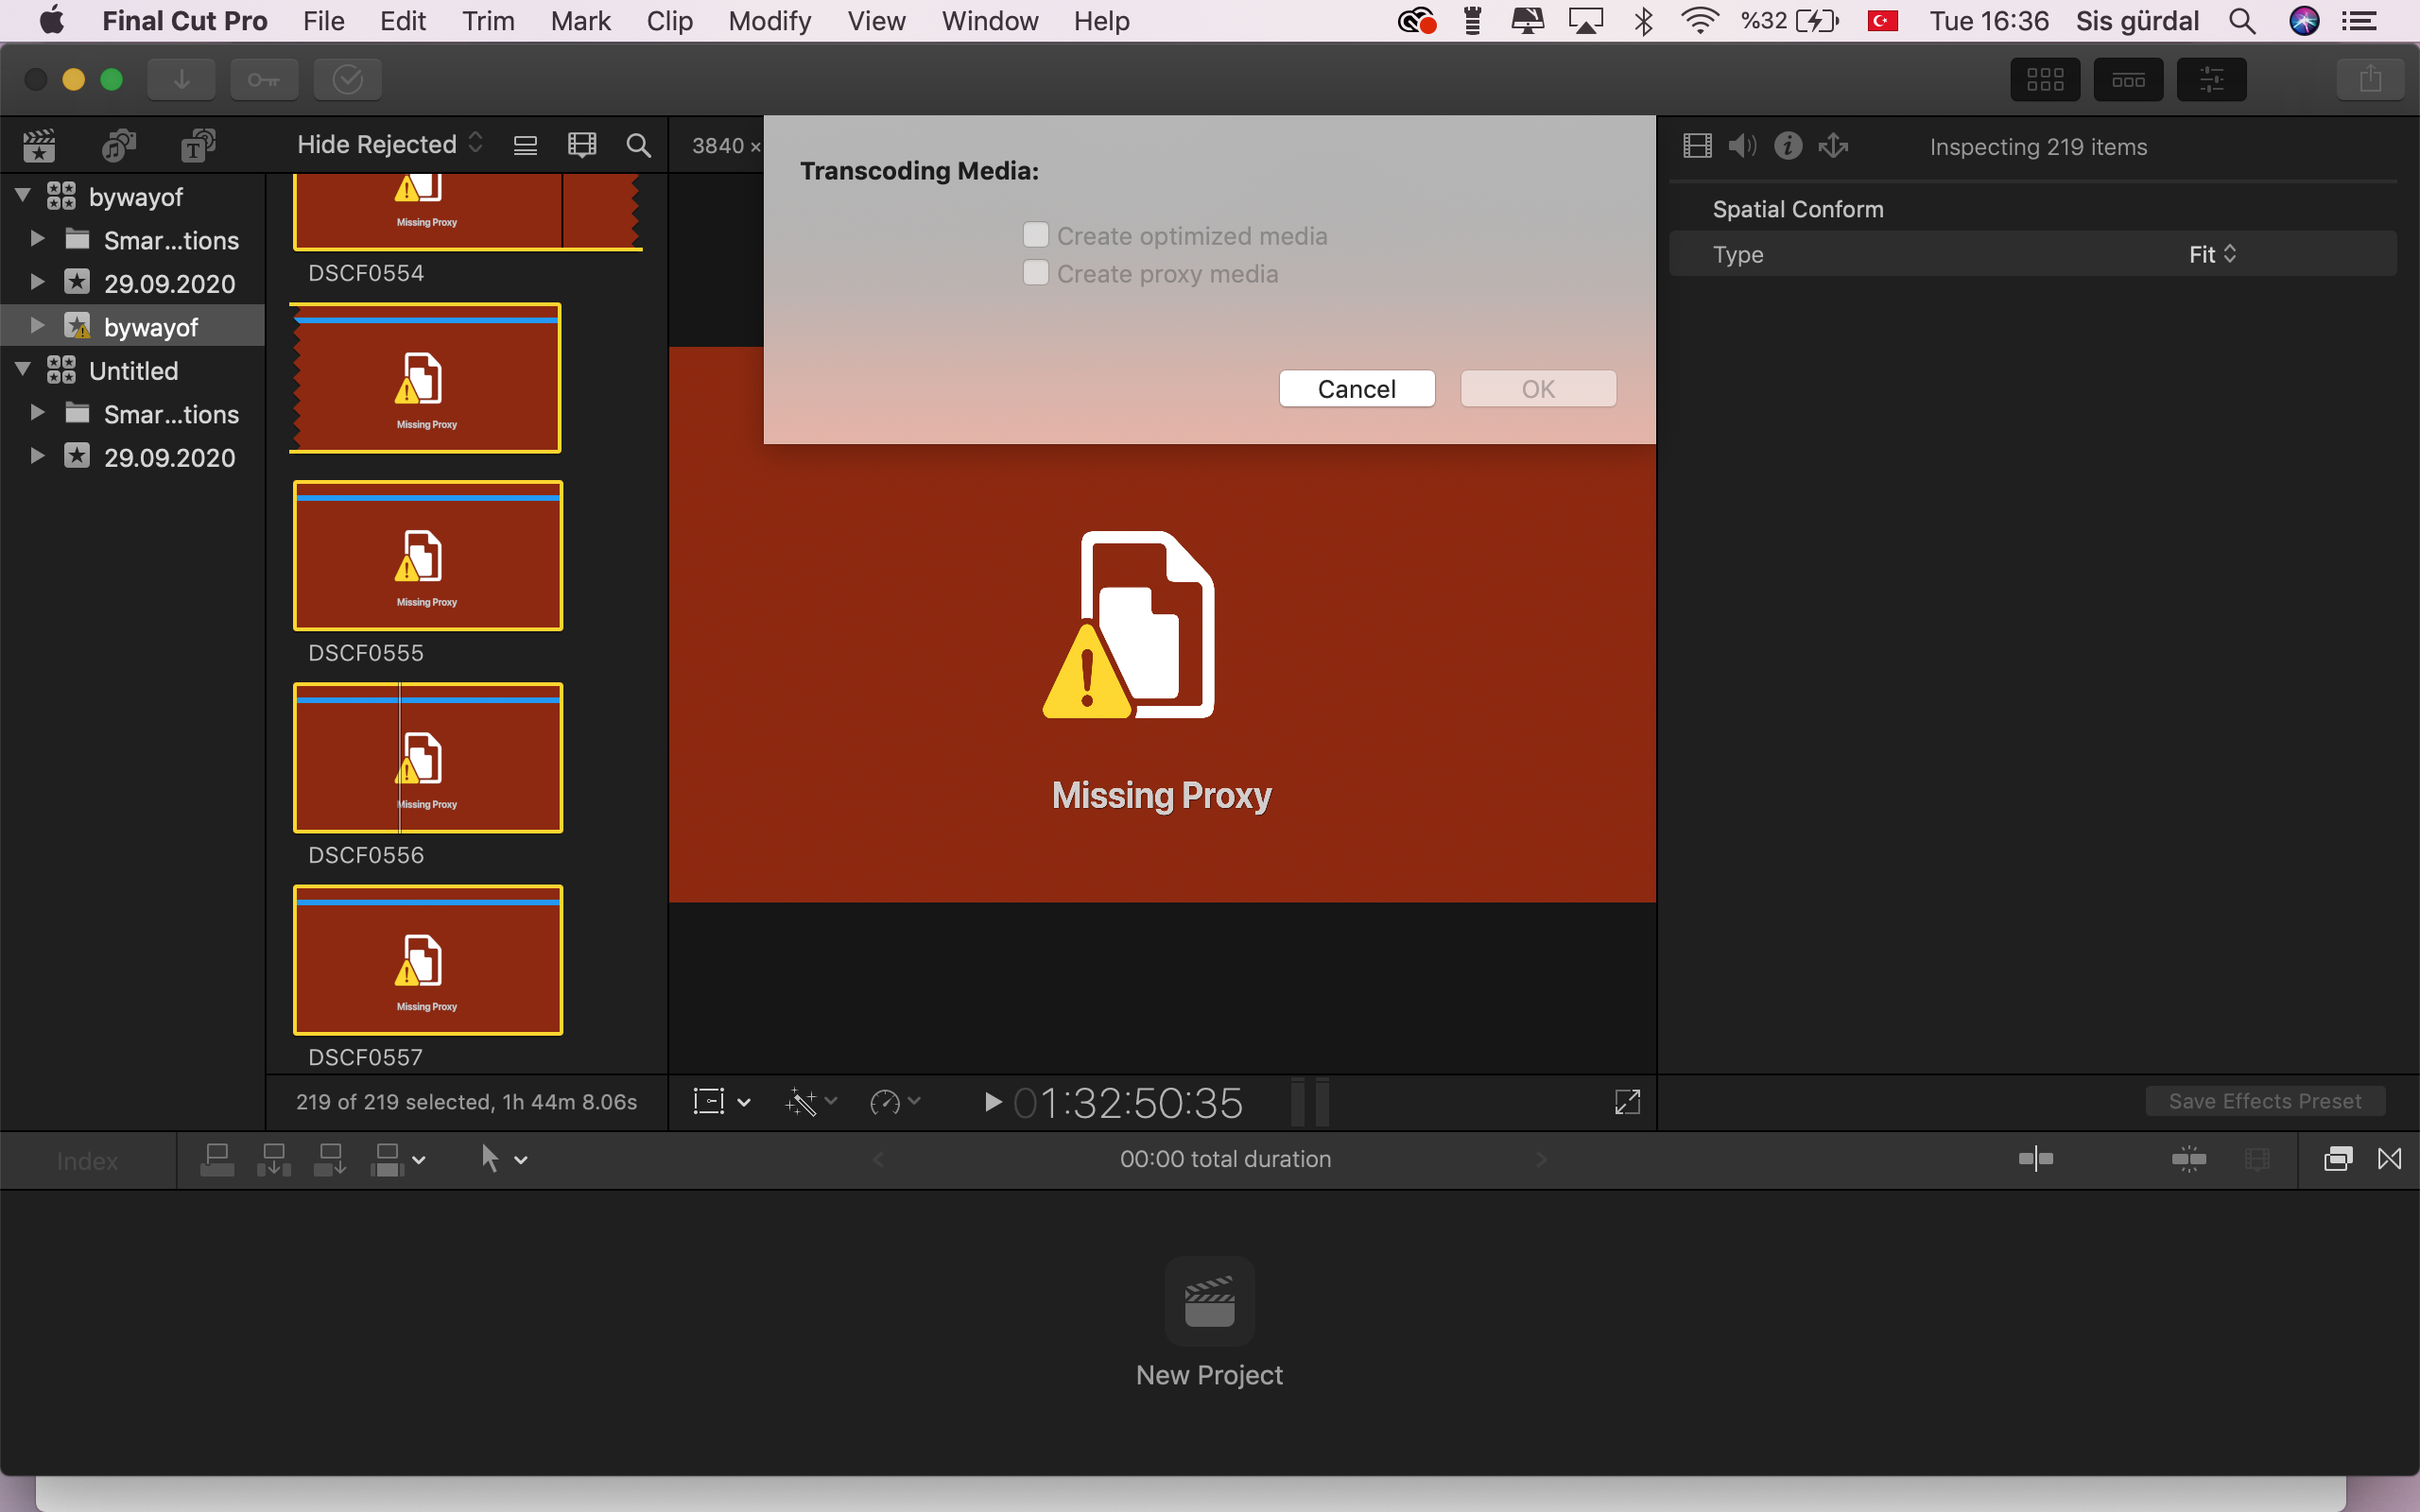Collapse the Untitled library disclosure triangle
This screenshot has width=2420, height=1512.
(23, 370)
